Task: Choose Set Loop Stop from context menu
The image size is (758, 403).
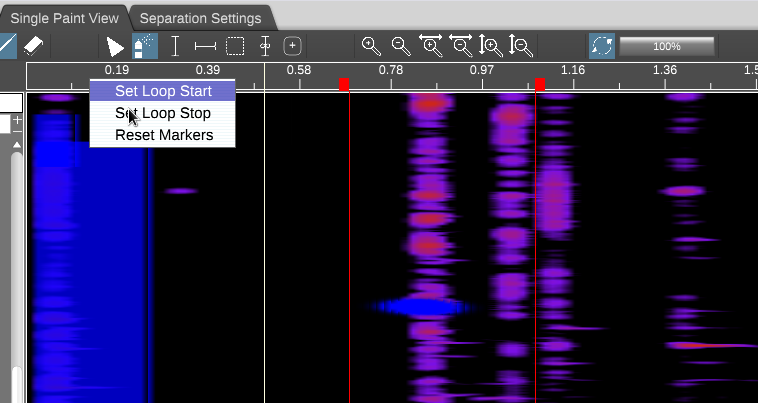Action: (163, 113)
